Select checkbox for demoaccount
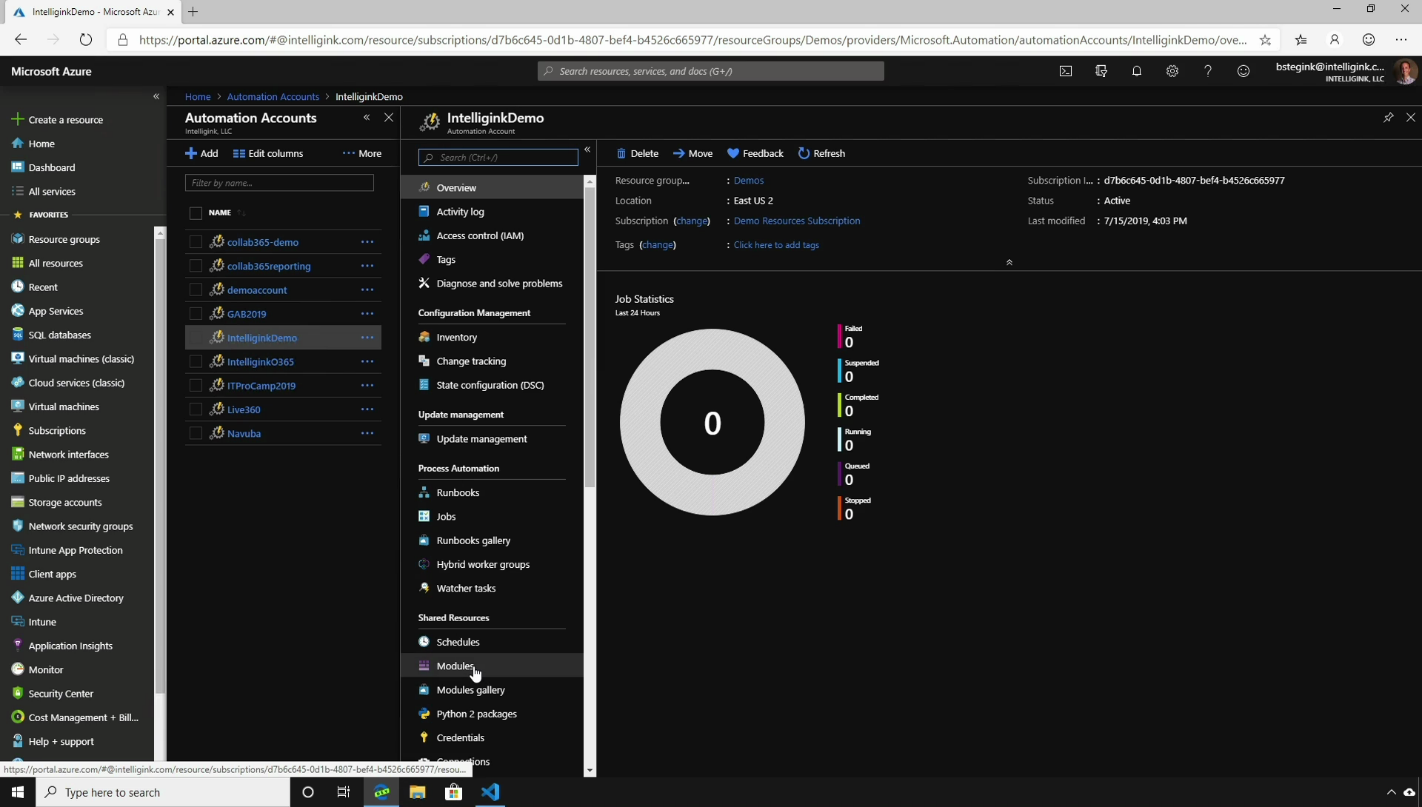 click(196, 290)
